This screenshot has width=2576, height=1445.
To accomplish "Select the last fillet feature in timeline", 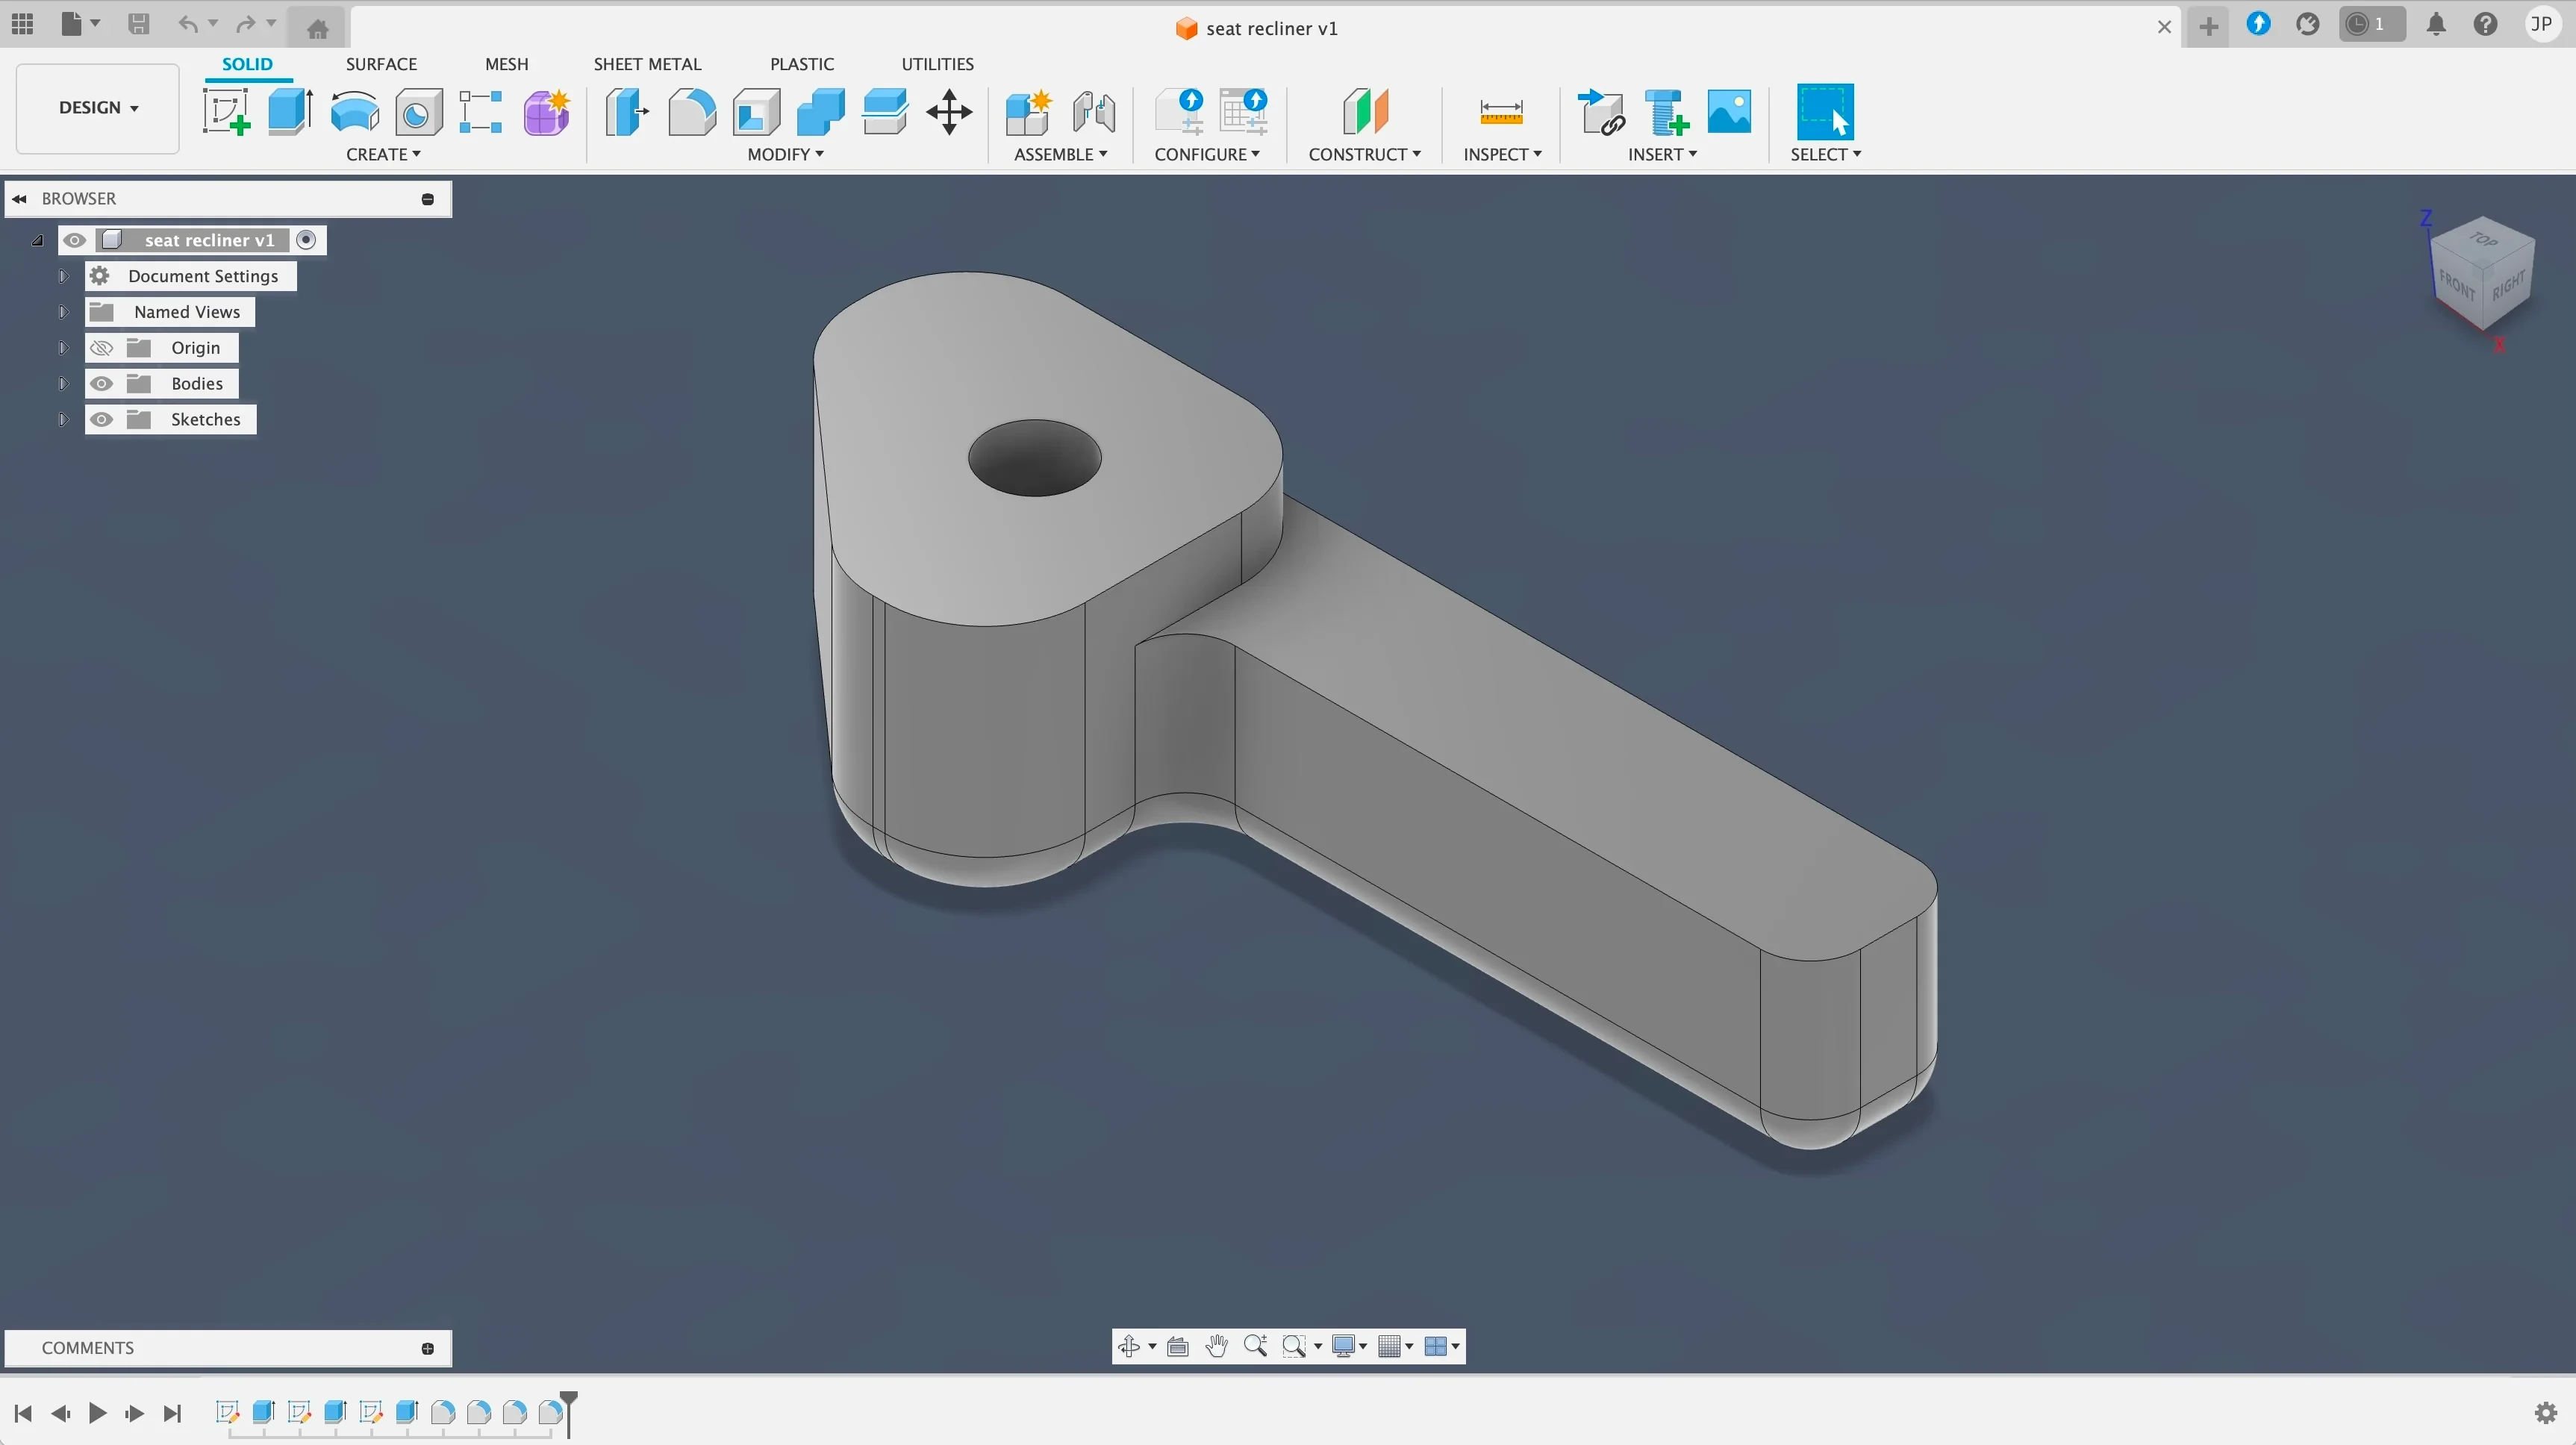I will pyautogui.click(x=550, y=1412).
